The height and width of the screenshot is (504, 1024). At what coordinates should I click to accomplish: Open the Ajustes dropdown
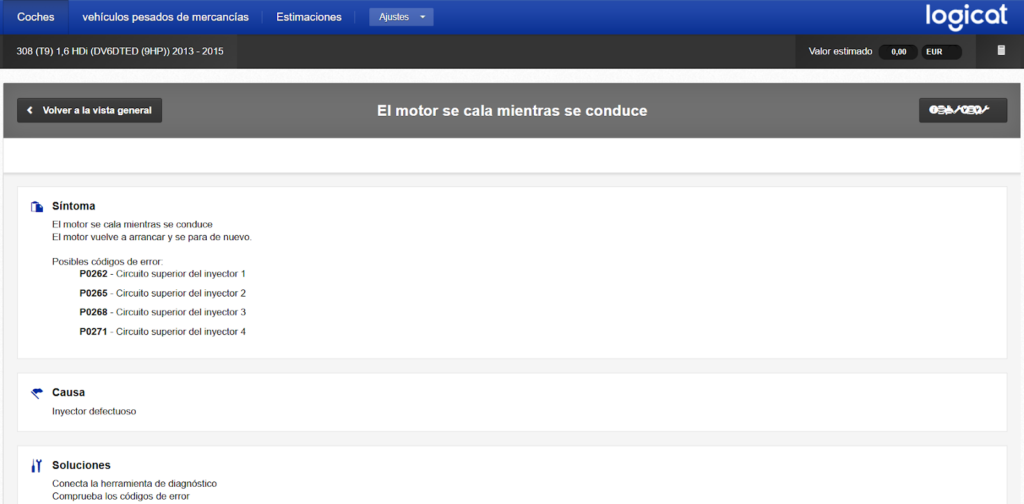401,17
